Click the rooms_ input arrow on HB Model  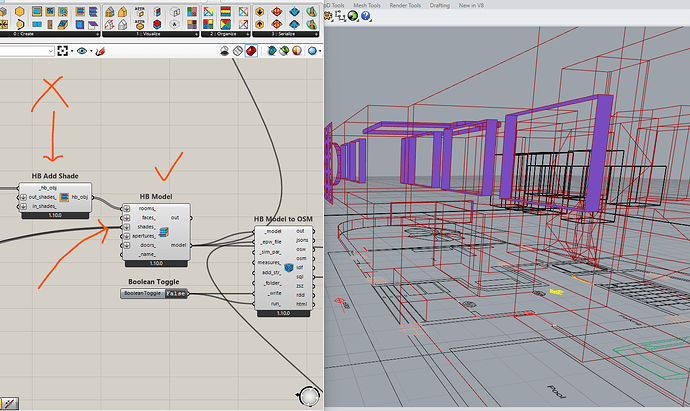click(127, 209)
